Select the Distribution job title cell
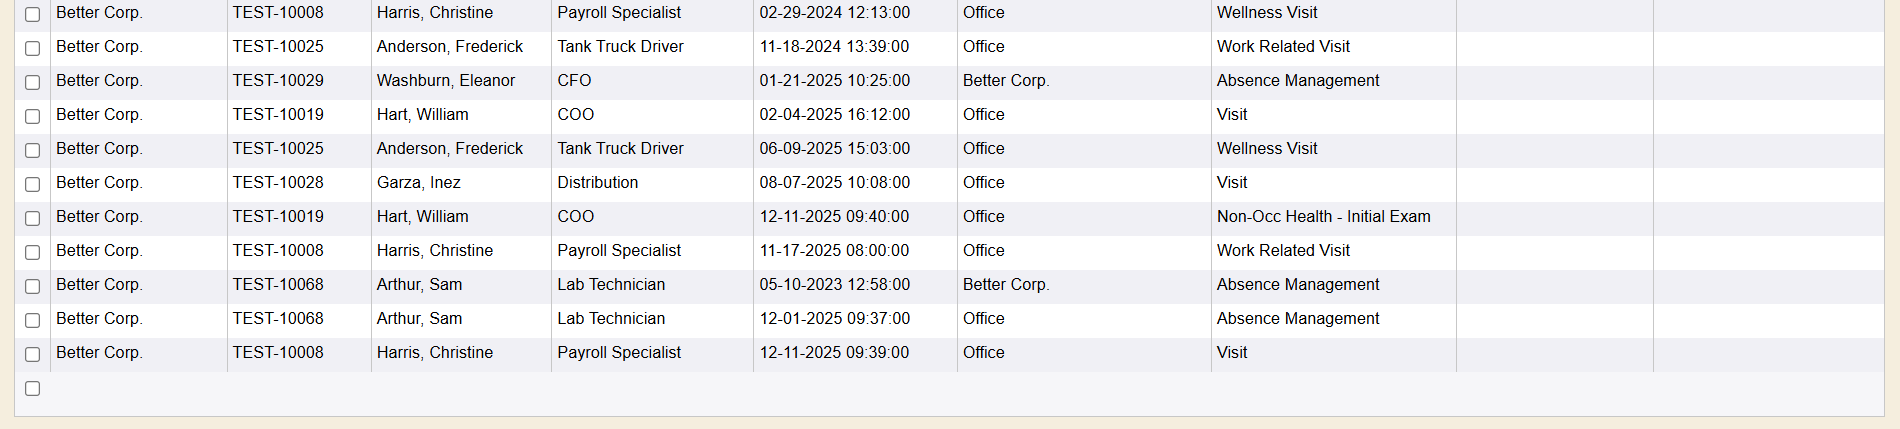The image size is (1900, 429). pyautogui.click(x=597, y=183)
